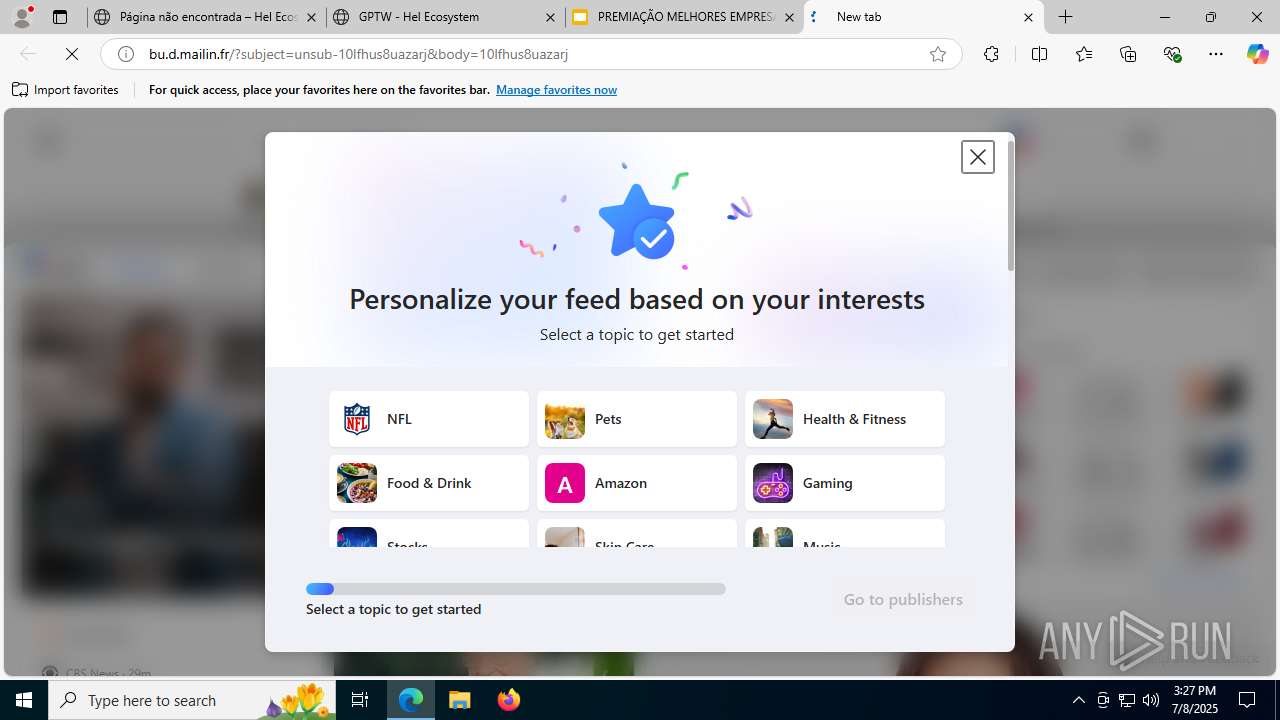Open the notification center icon
The width and height of the screenshot is (1280, 720).
click(1247, 700)
